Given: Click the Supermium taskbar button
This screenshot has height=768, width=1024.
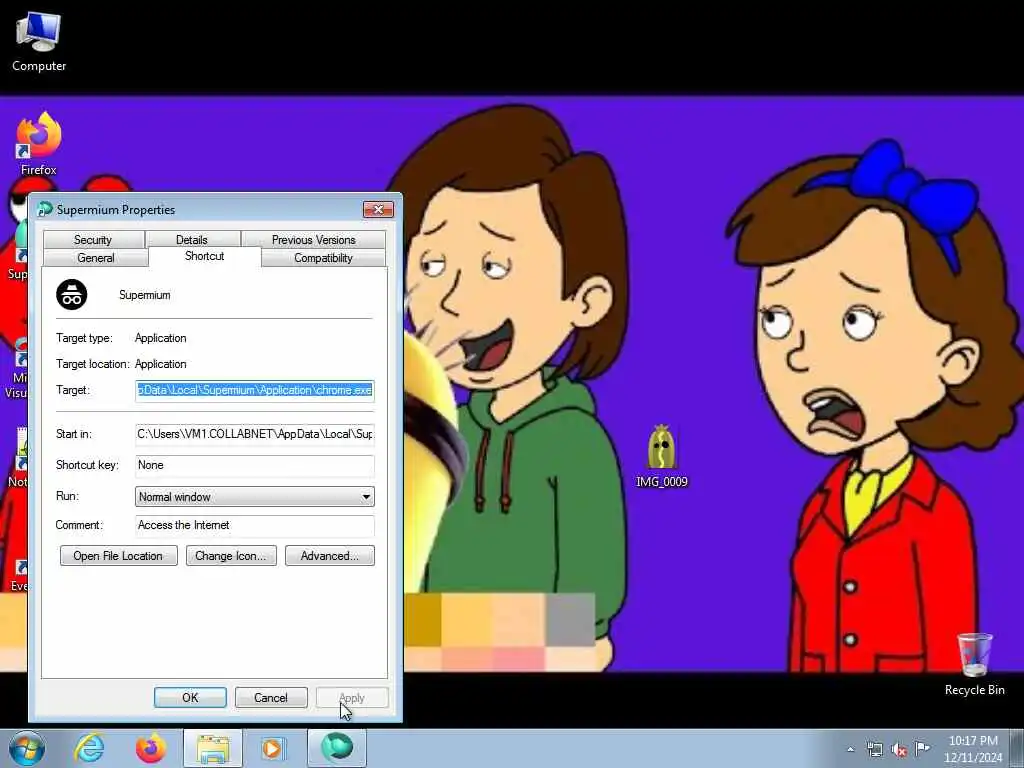Looking at the screenshot, I should click(x=336, y=748).
